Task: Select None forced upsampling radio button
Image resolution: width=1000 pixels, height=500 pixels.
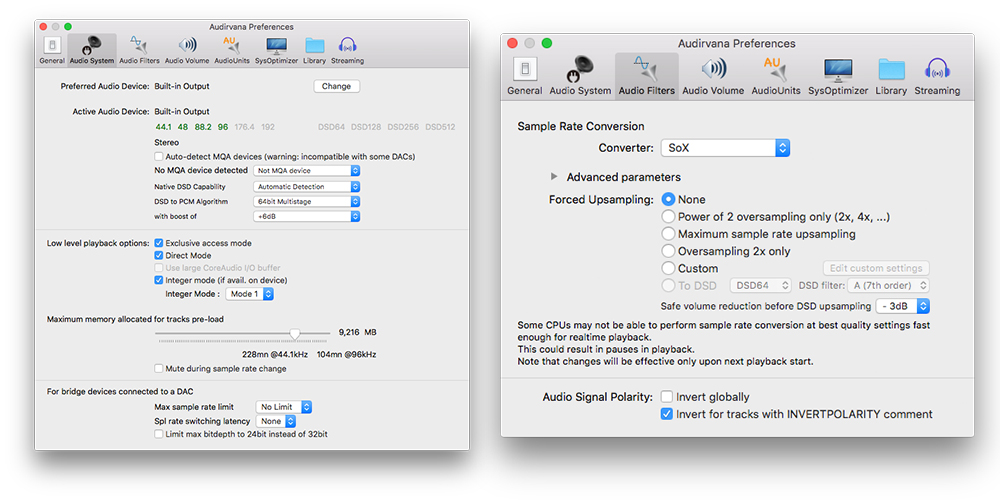Action: pyautogui.click(x=668, y=200)
